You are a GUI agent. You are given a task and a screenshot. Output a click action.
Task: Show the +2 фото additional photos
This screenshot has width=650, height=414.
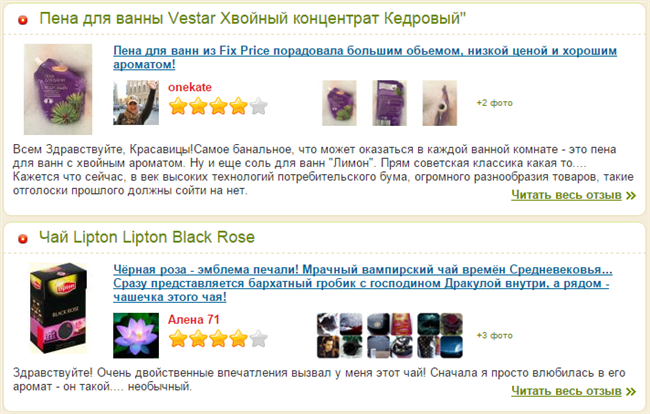495,103
